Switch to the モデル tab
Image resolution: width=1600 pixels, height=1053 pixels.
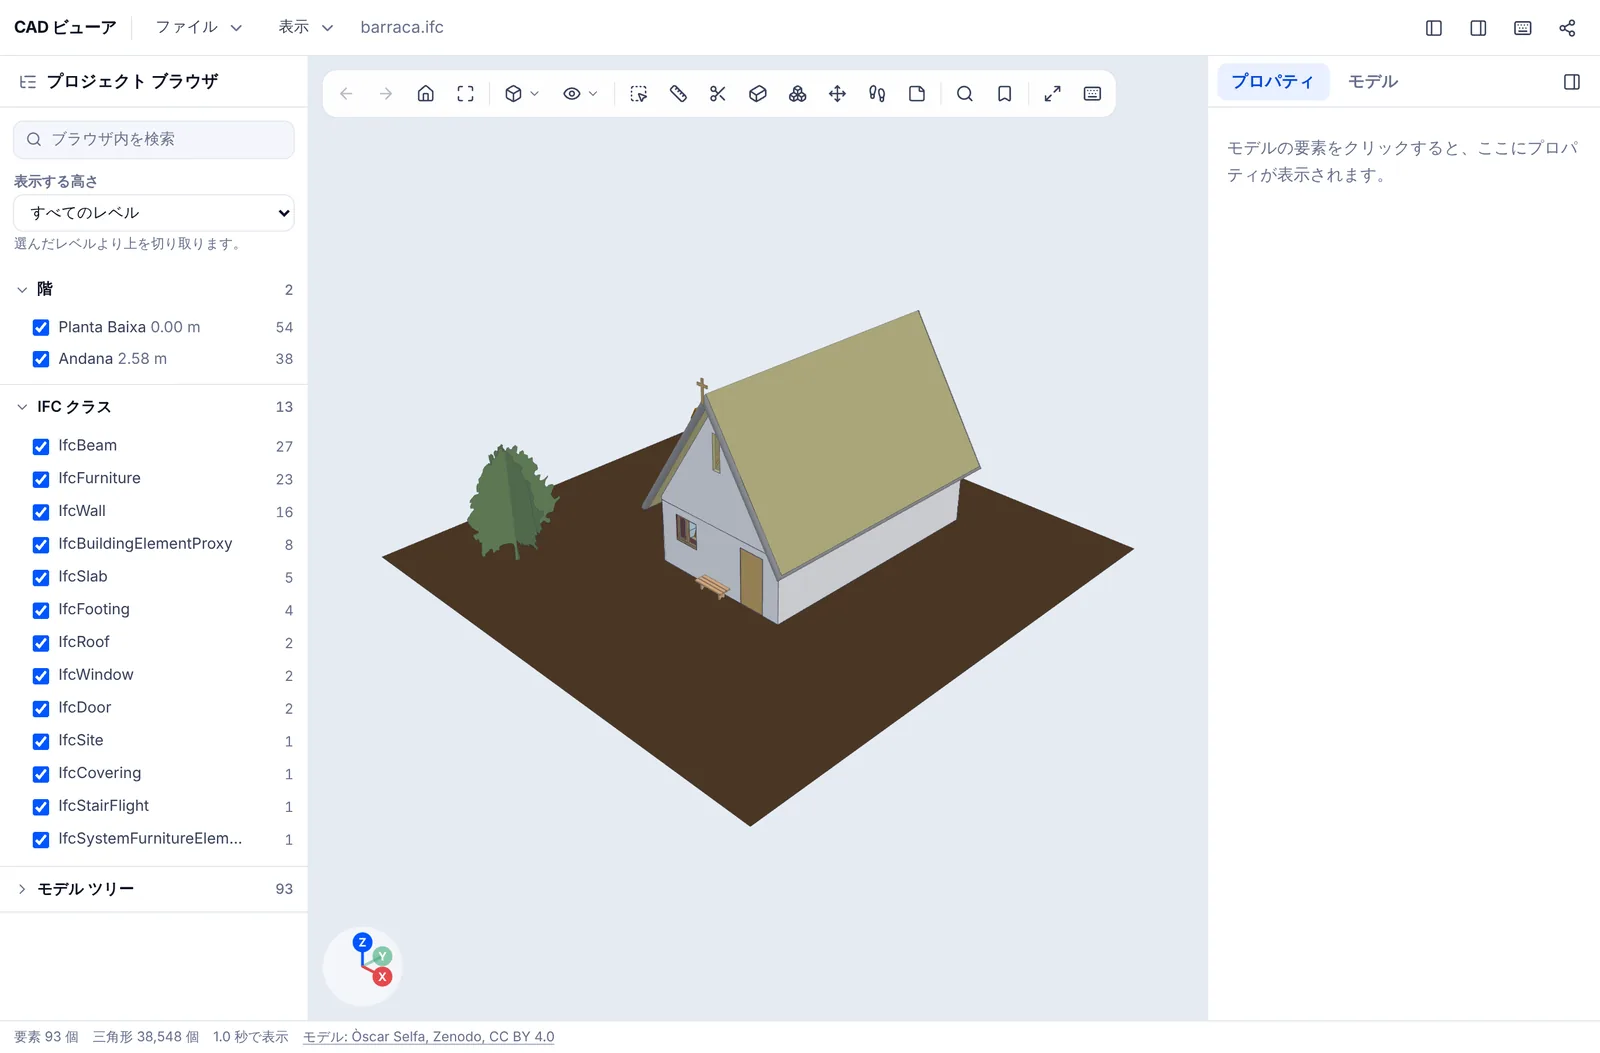point(1373,82)
